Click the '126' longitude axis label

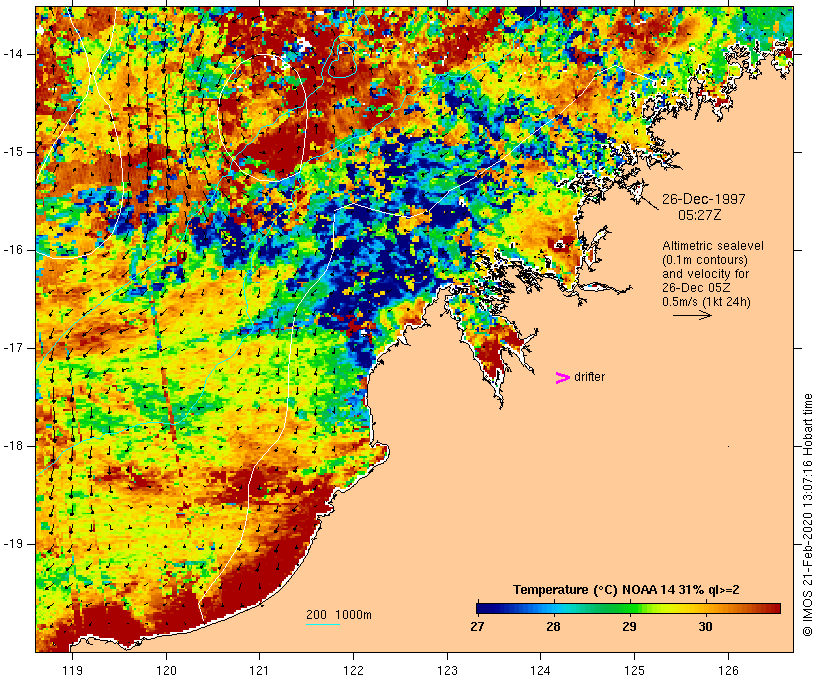point(728,670)
